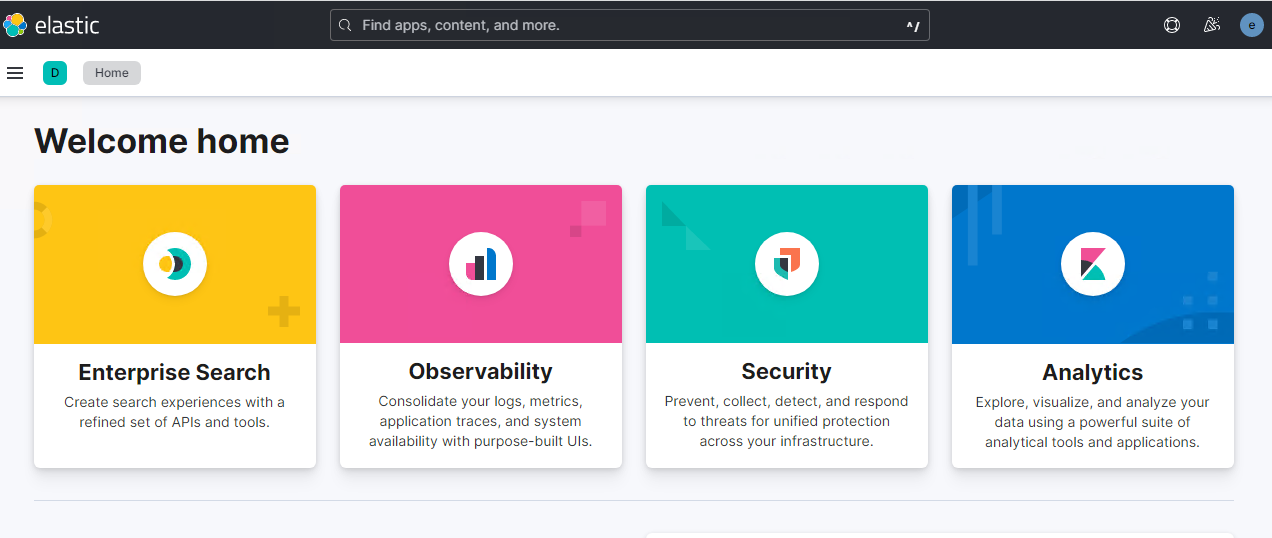
Task: Click 'Prevent, collect, detect' description text
Action: [x=787, y=421]
